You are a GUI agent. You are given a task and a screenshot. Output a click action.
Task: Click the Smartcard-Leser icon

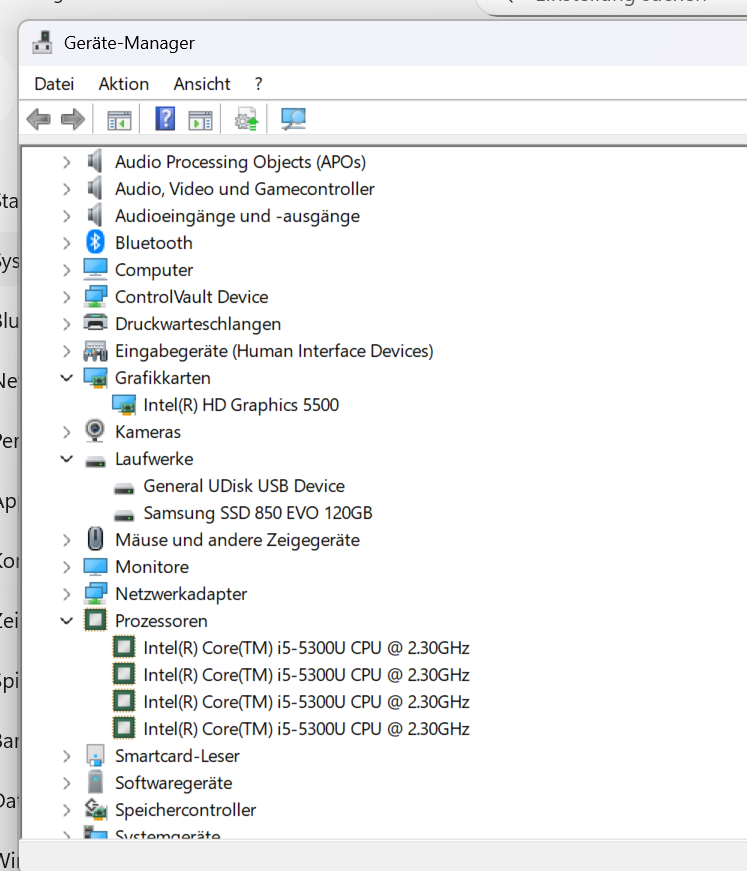point(96,755)
